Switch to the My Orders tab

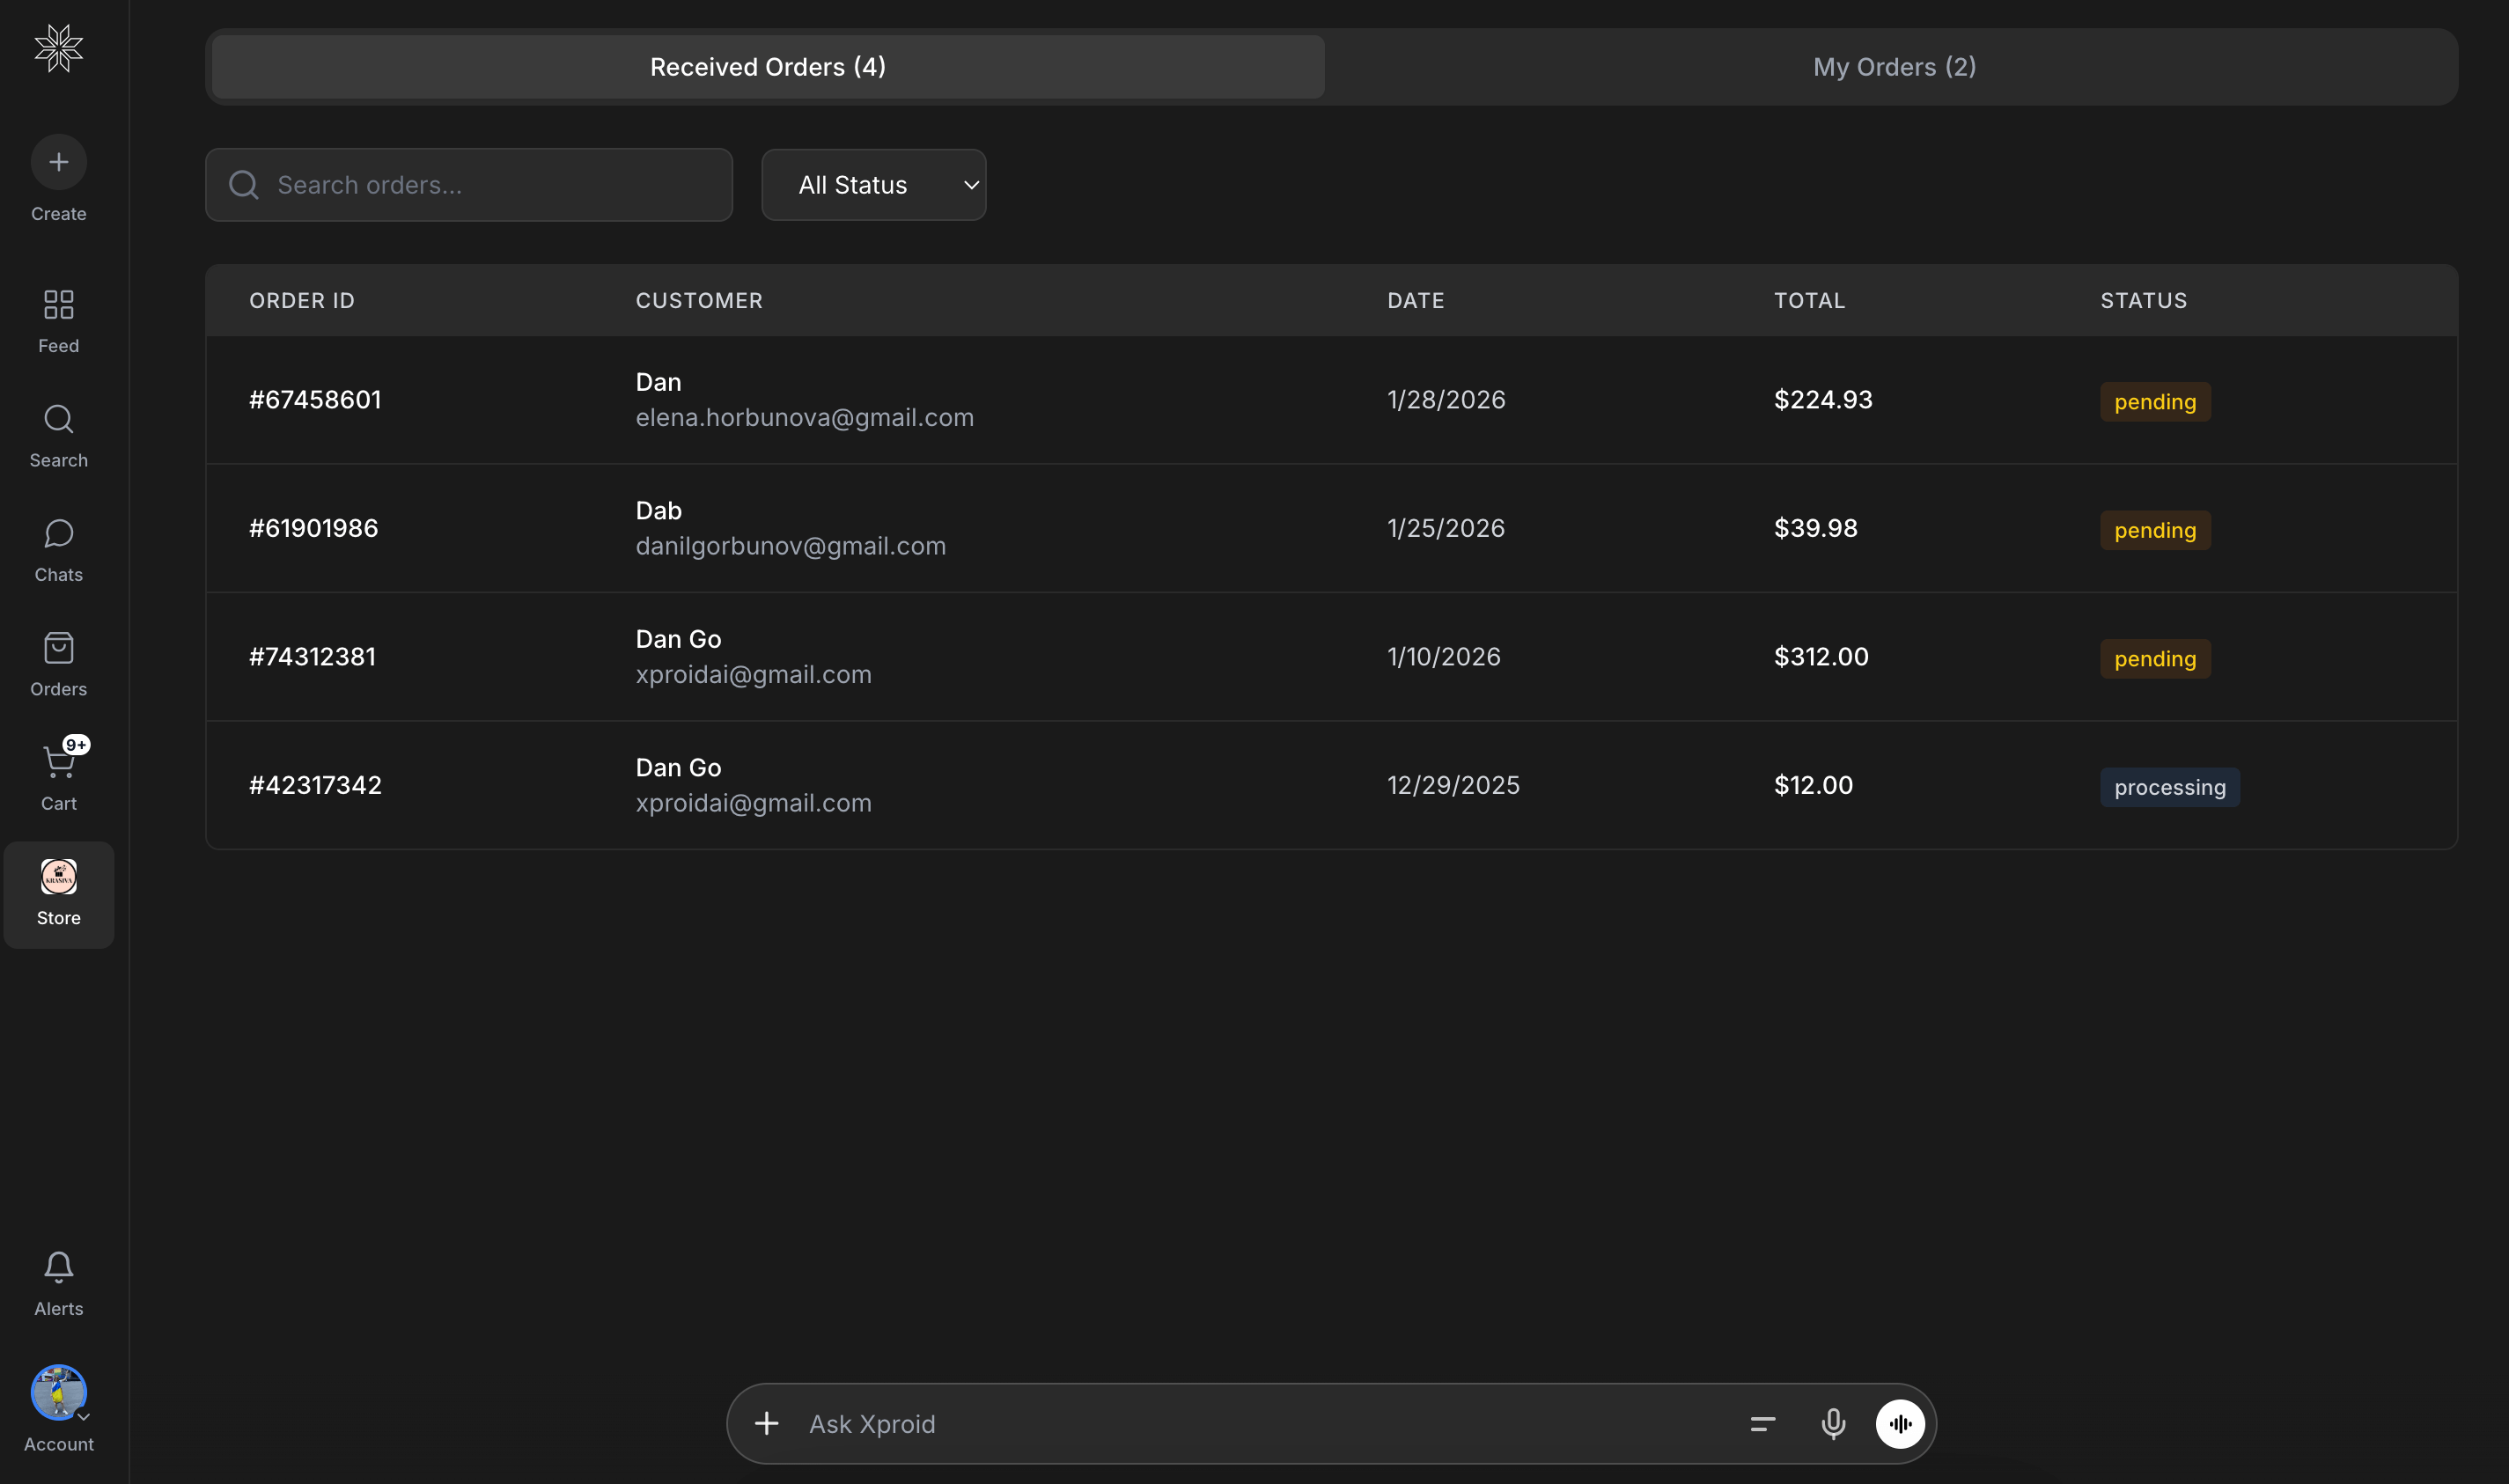[1893, 66]
